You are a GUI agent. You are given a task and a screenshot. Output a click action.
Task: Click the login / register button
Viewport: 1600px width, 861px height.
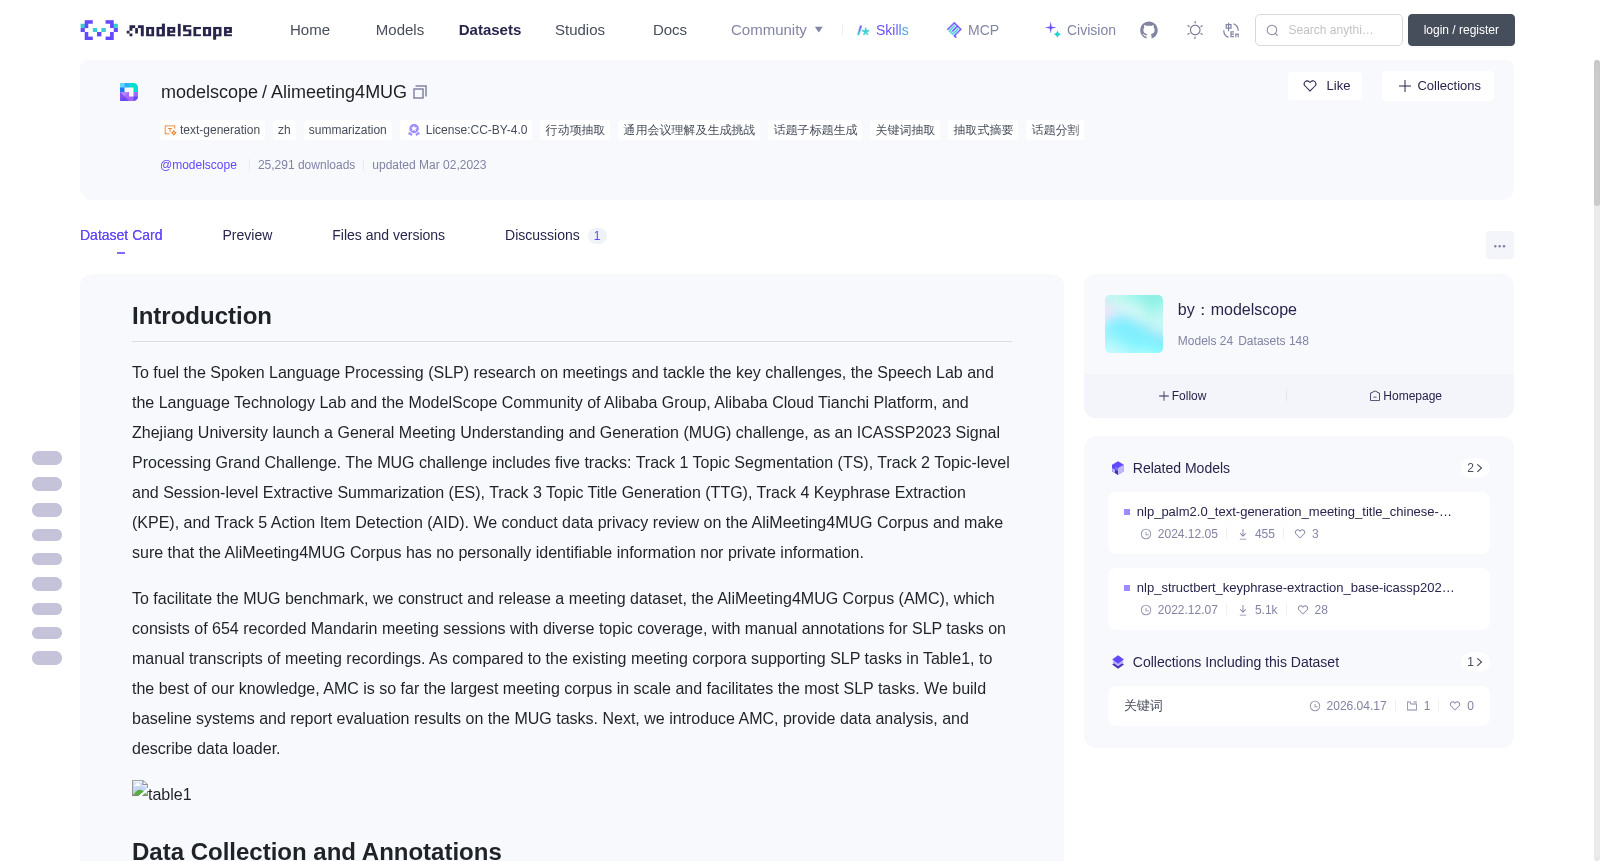click(1461, 30)
